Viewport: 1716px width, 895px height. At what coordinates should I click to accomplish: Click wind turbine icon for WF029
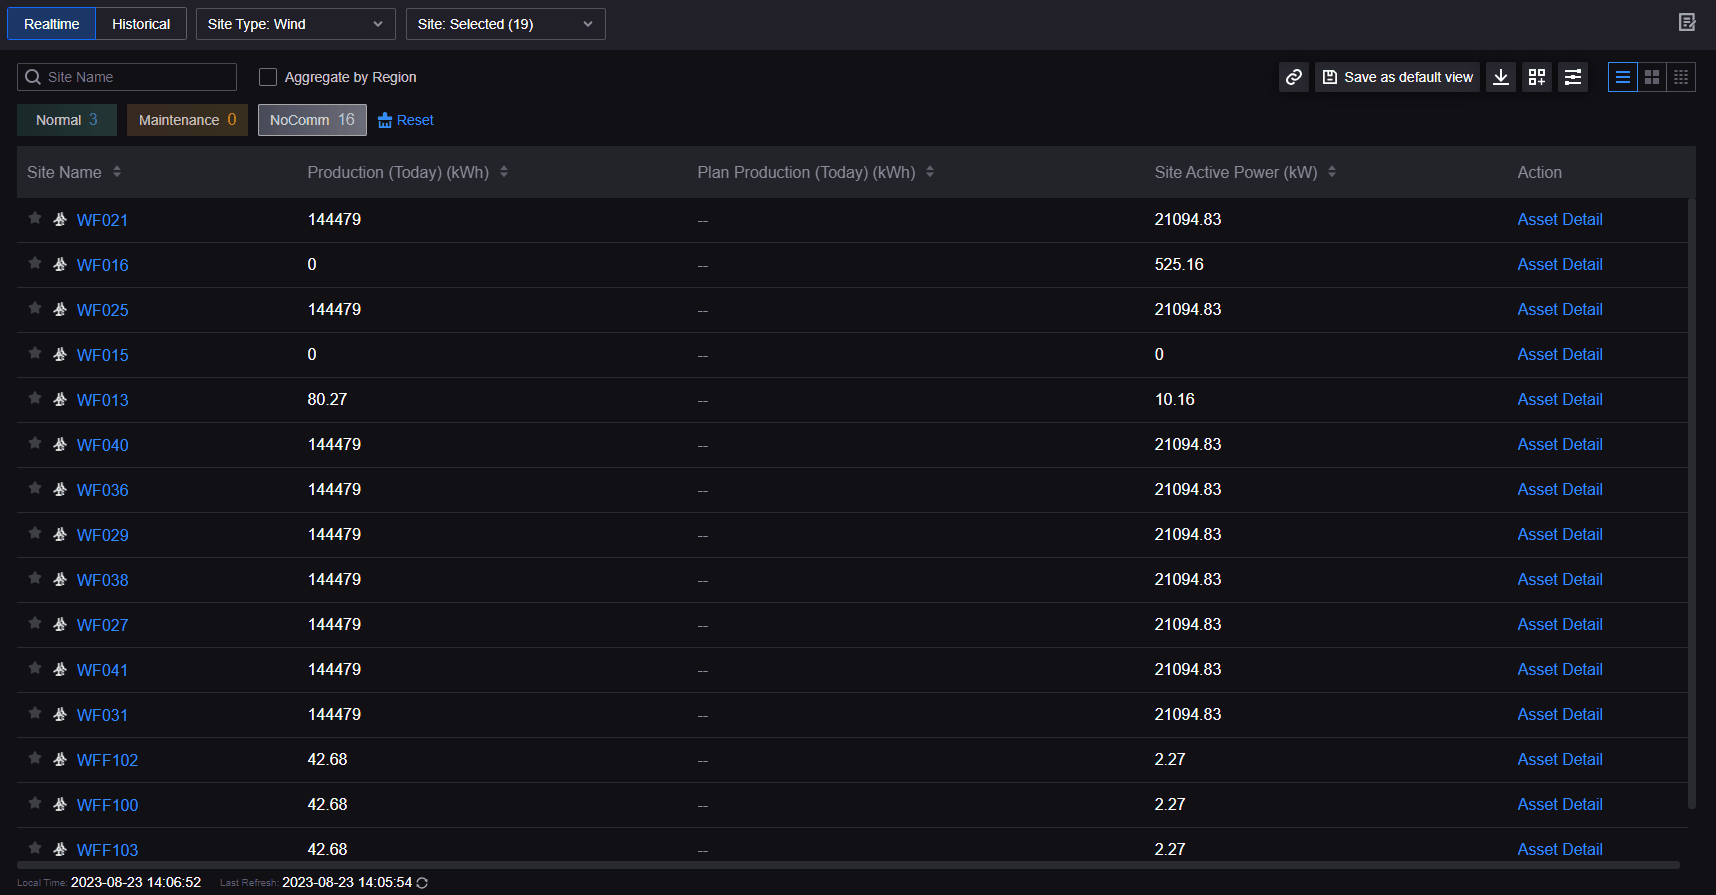(x=60, y=534)
